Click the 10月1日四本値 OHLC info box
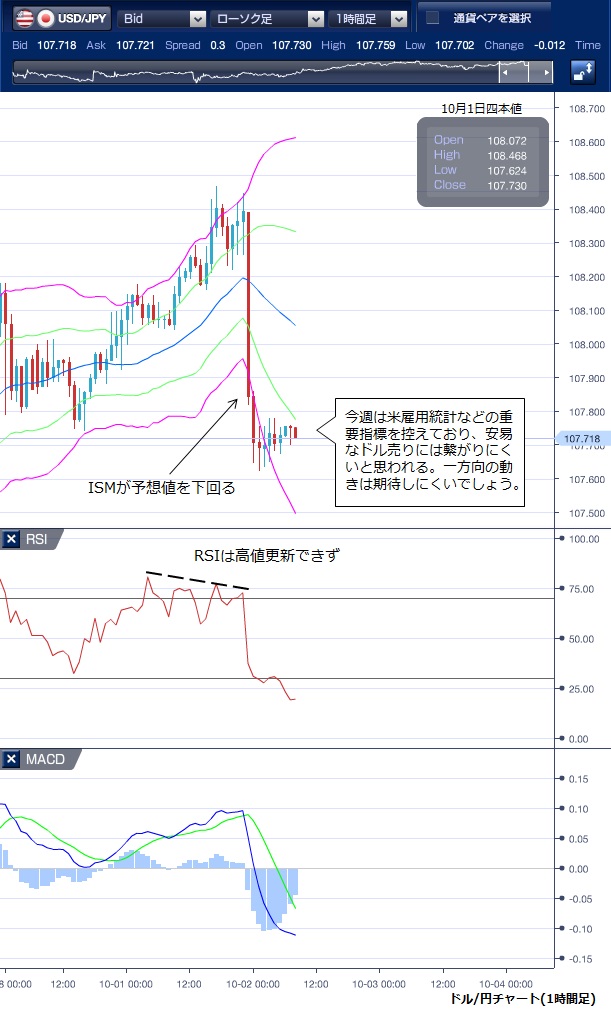 point(482,162)
